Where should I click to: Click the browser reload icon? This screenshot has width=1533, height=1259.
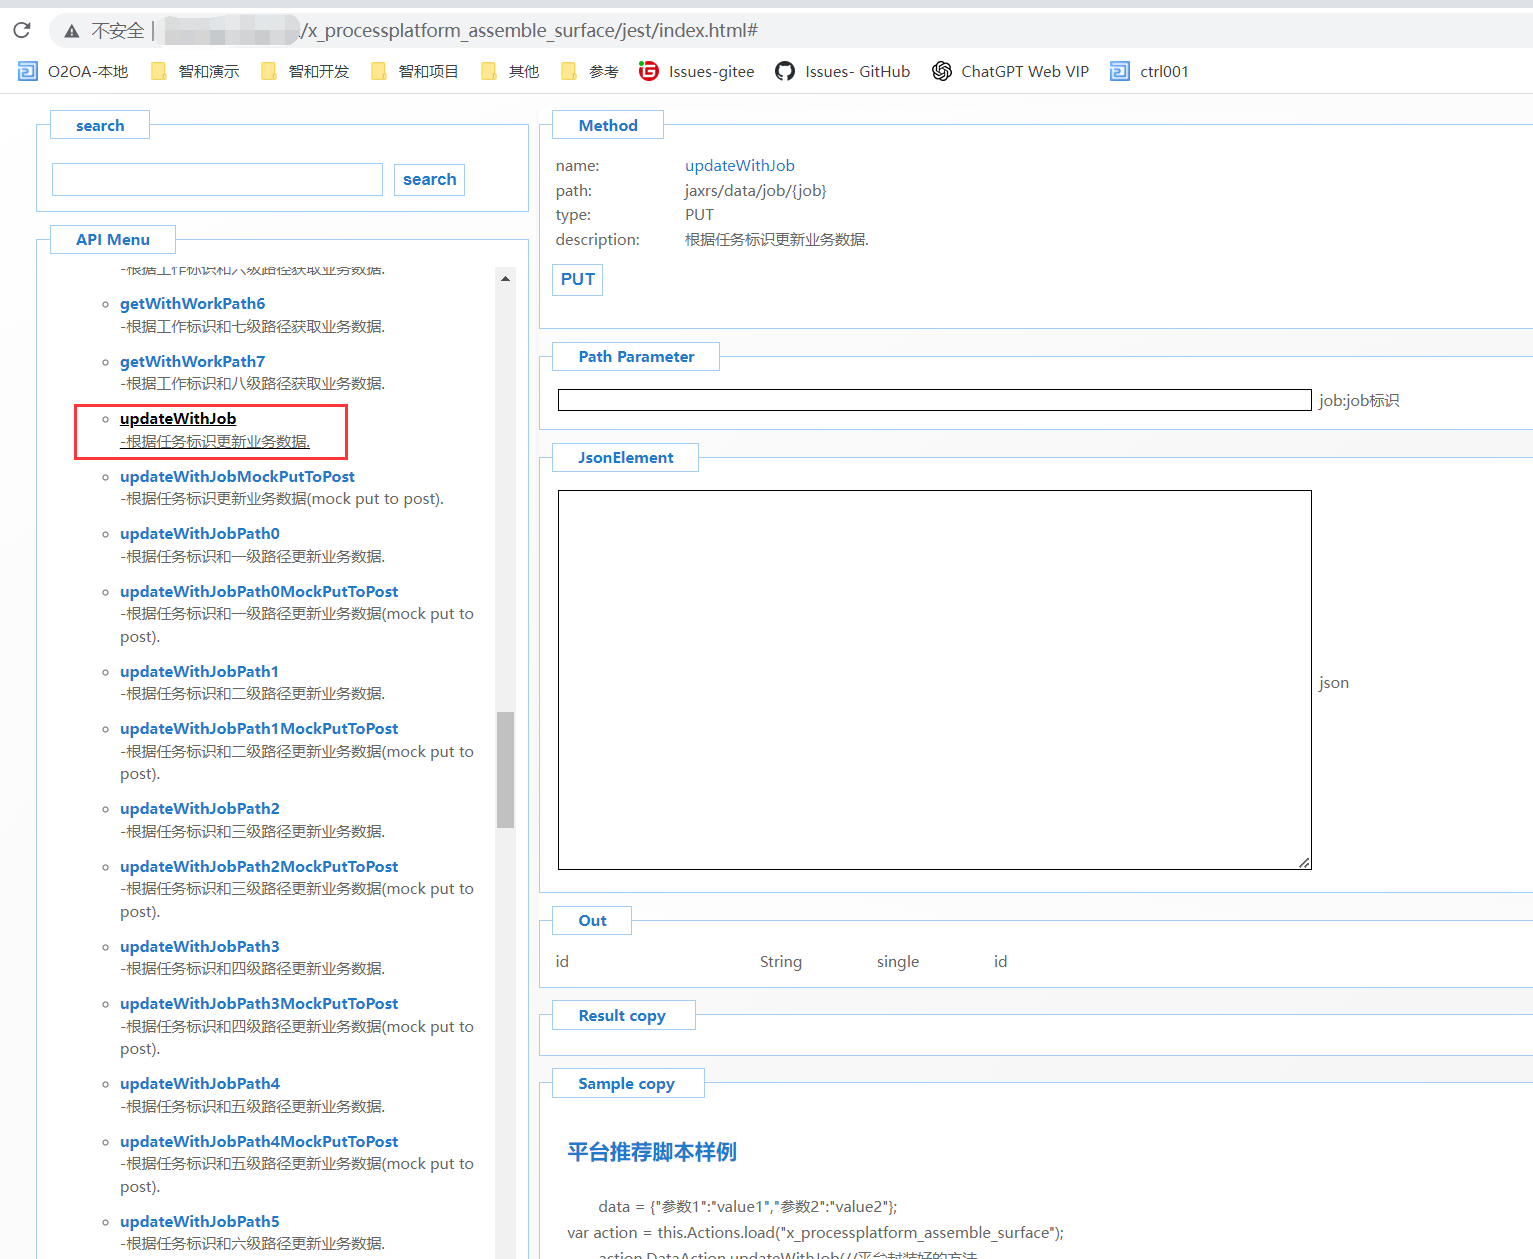[x=22, y=30]
